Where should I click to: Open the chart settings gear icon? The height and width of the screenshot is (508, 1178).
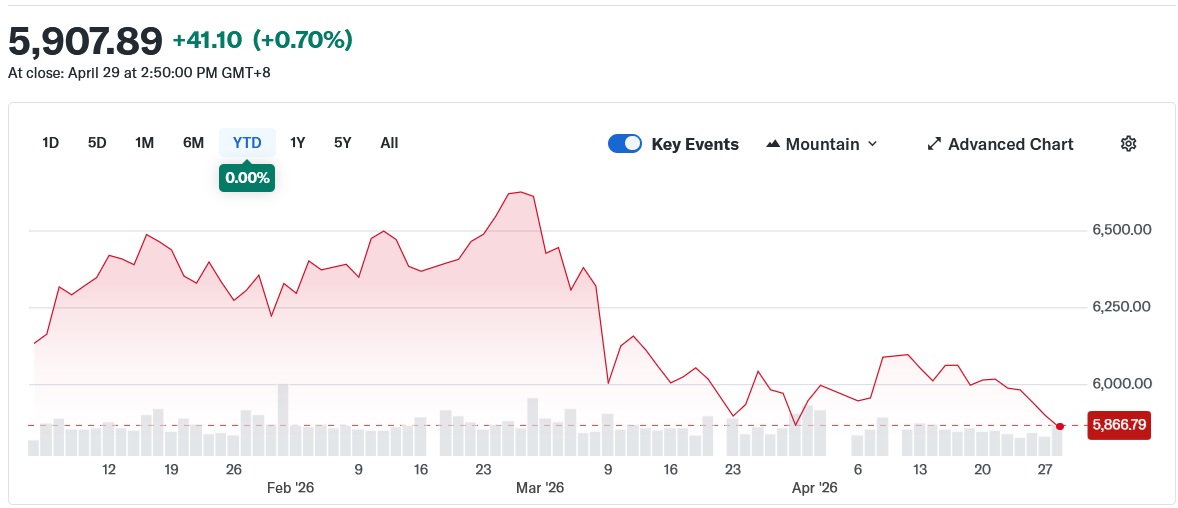tap(1128, 144)
